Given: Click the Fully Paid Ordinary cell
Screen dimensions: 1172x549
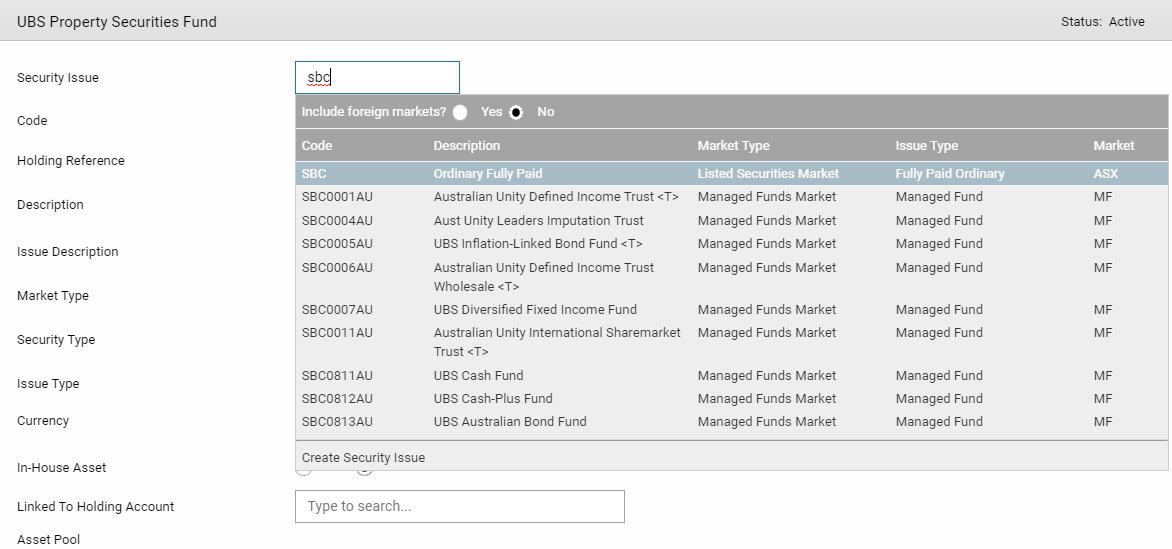Looking at the screenshot, I should coord(950,174).
